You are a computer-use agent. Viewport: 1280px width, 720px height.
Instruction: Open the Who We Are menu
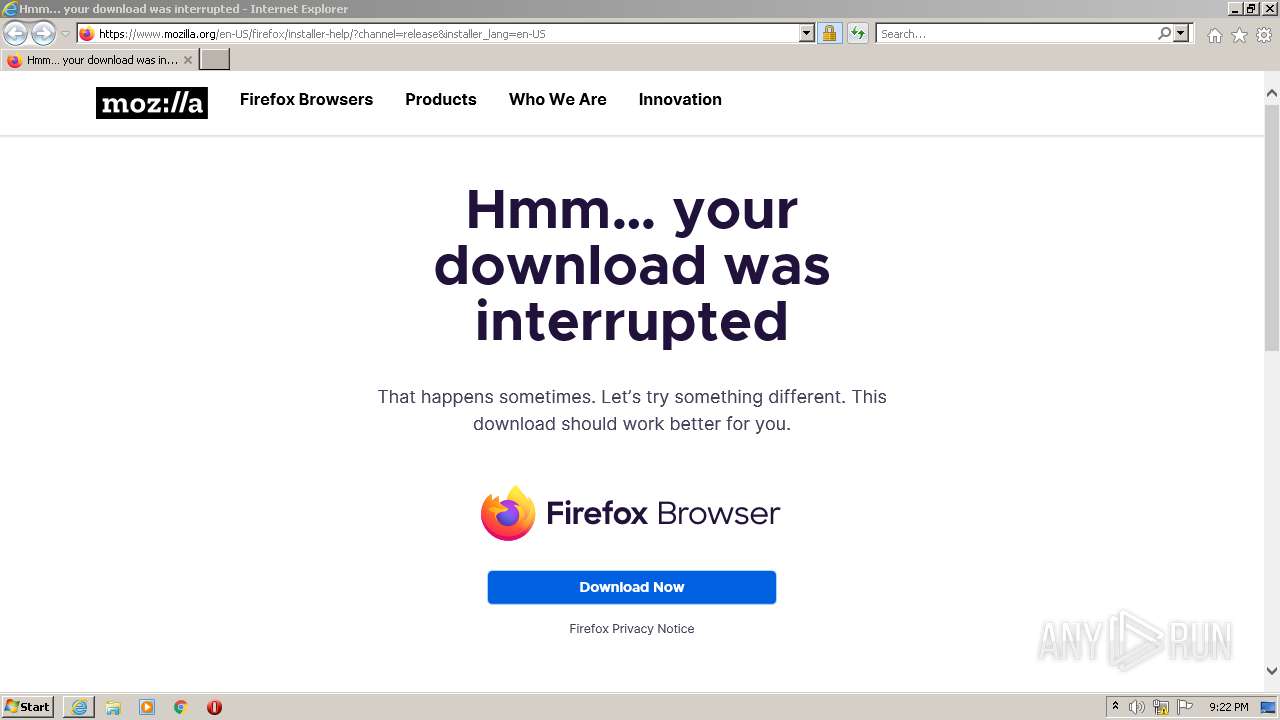point(558,100)
